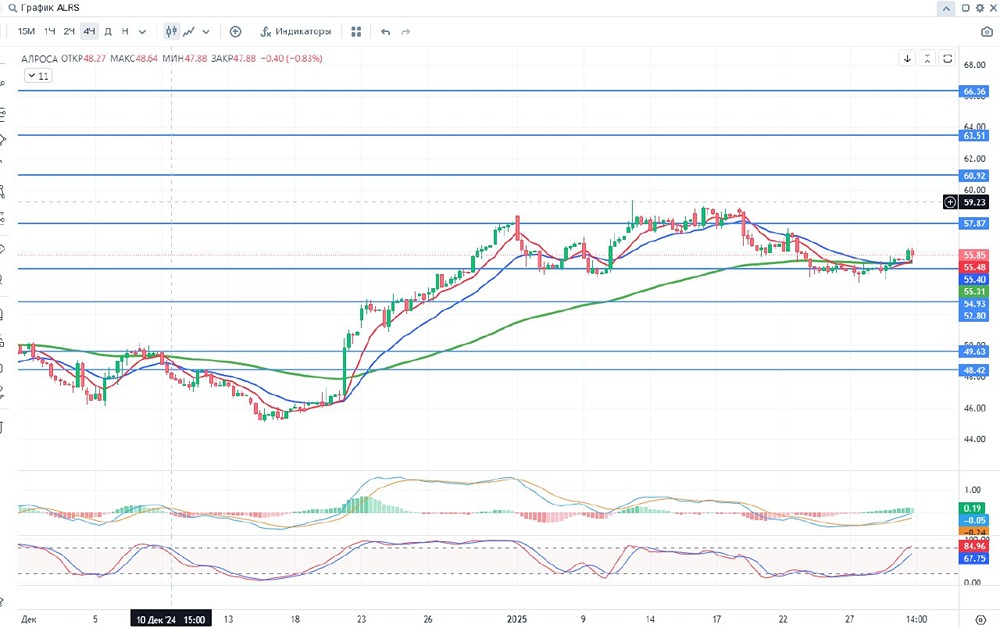Click the 49.63 level price label
The height and width of the screenshot is (628, 1000).
(x=974, y=351)
